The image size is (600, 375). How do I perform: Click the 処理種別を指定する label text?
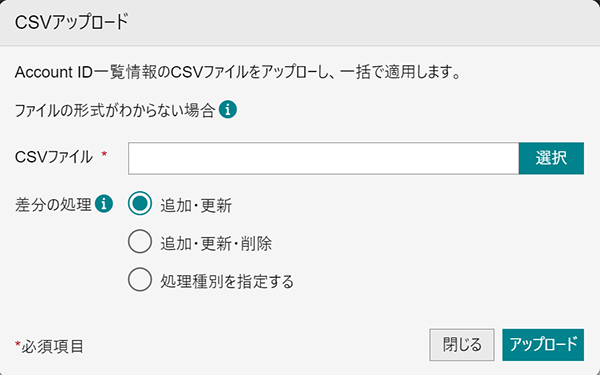227,282
